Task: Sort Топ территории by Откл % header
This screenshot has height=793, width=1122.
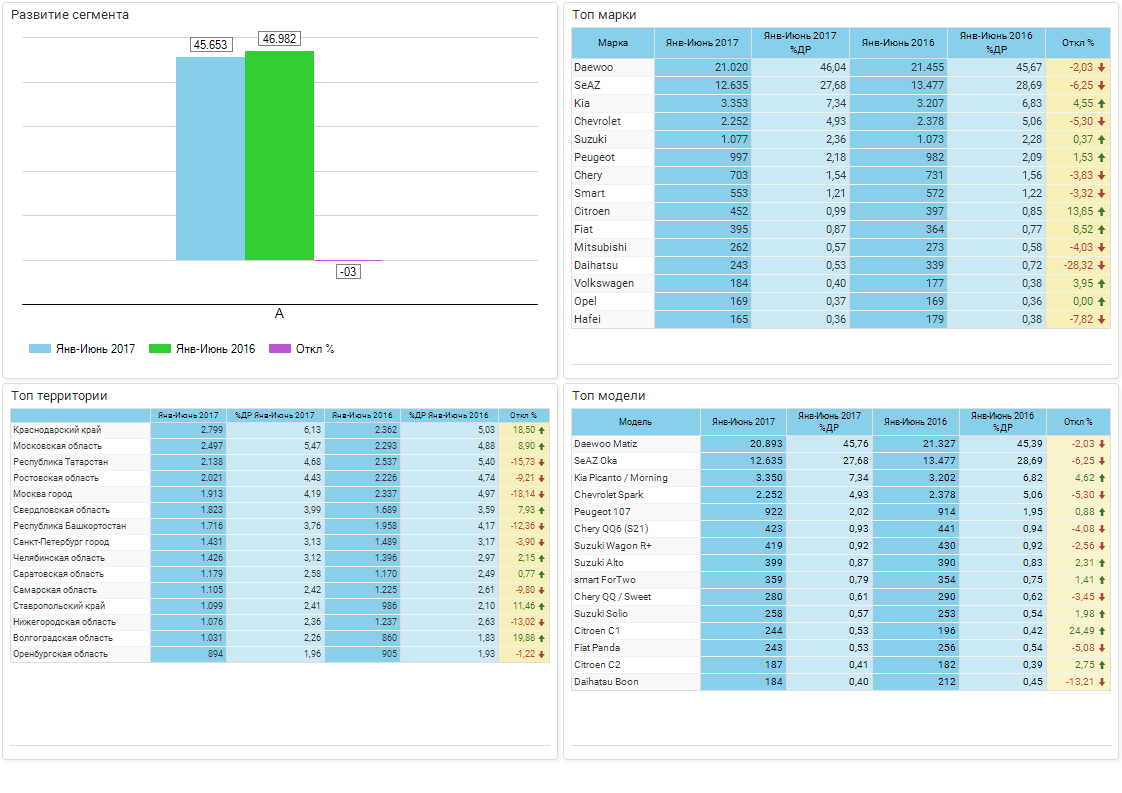Action: point(523,415)
